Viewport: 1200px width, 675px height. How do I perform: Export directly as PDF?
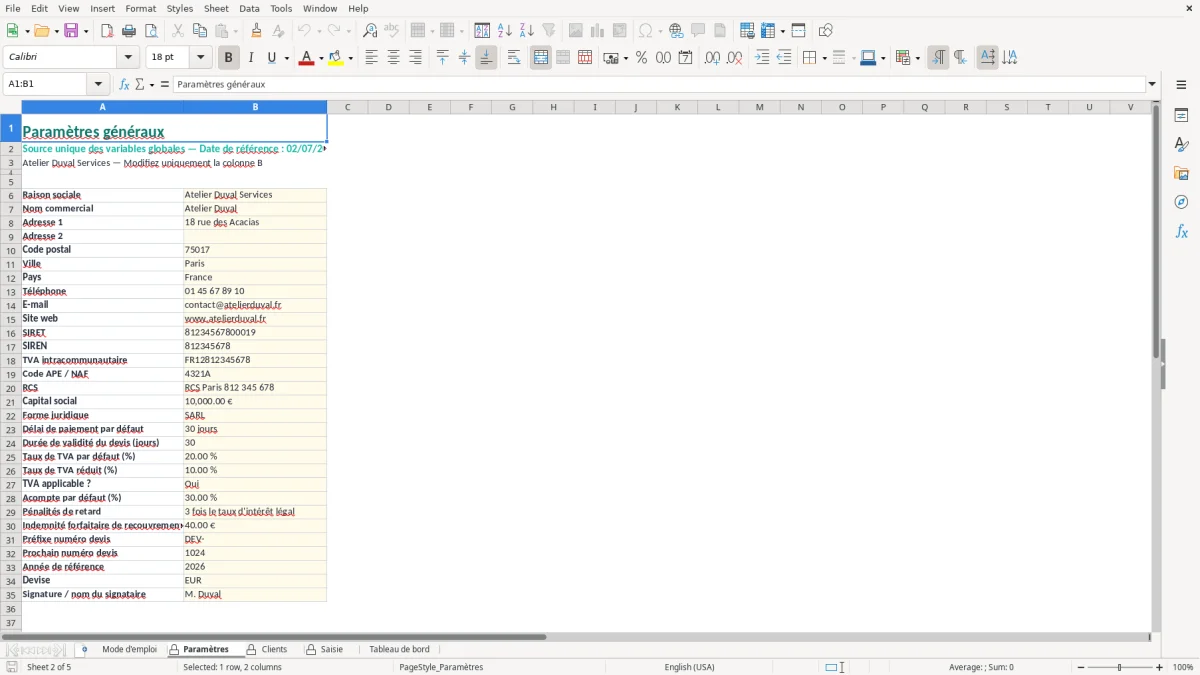[106, 31]
